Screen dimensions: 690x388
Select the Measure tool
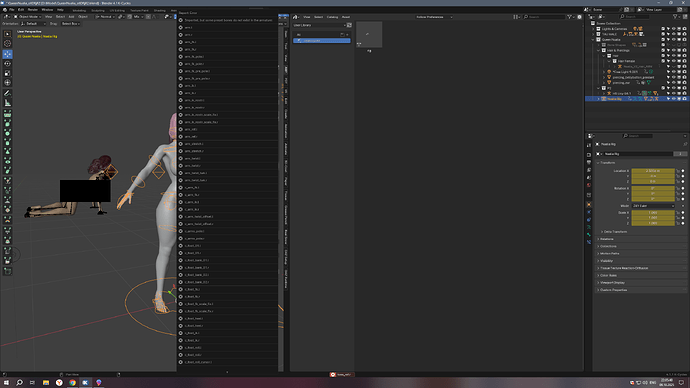click(x=7, y=103)
